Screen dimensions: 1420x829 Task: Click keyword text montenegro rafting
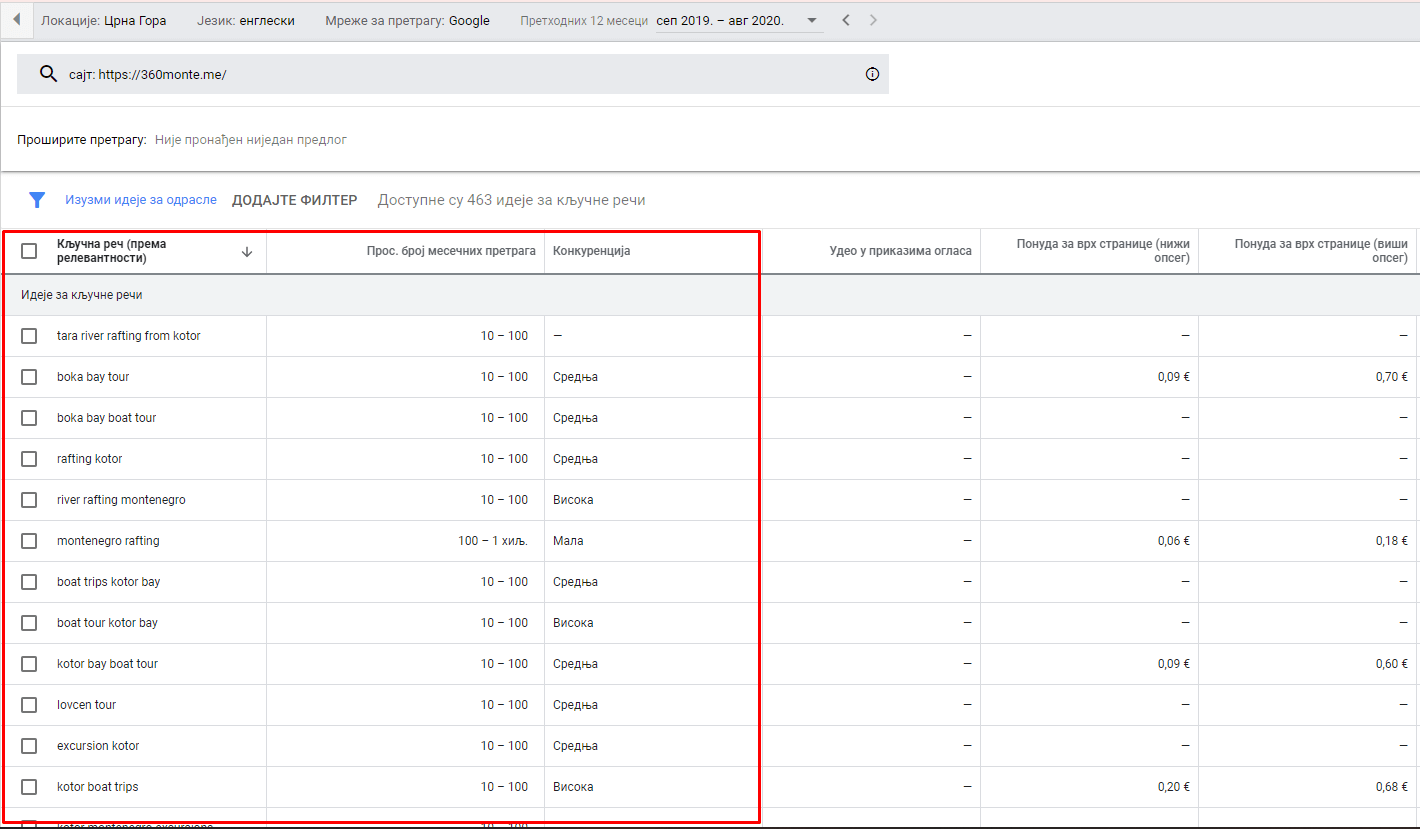(108, 541)
